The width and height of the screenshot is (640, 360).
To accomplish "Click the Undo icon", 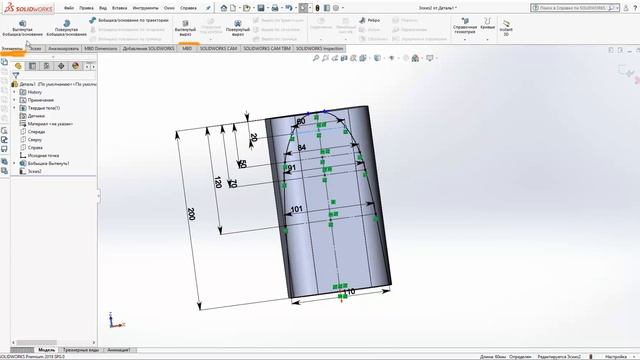I will [x=289, y=8].
